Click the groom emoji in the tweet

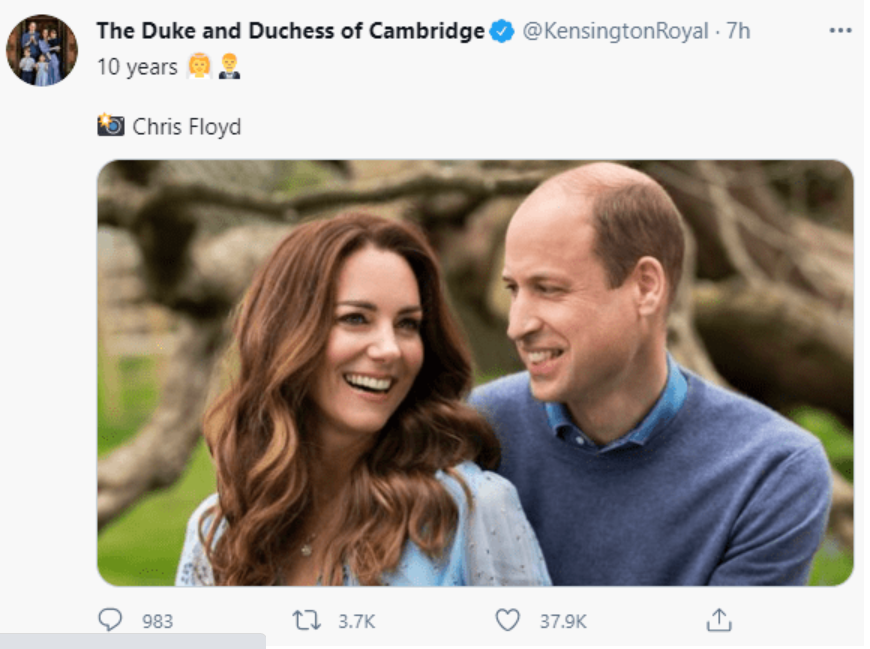click(x=230, y=67)
